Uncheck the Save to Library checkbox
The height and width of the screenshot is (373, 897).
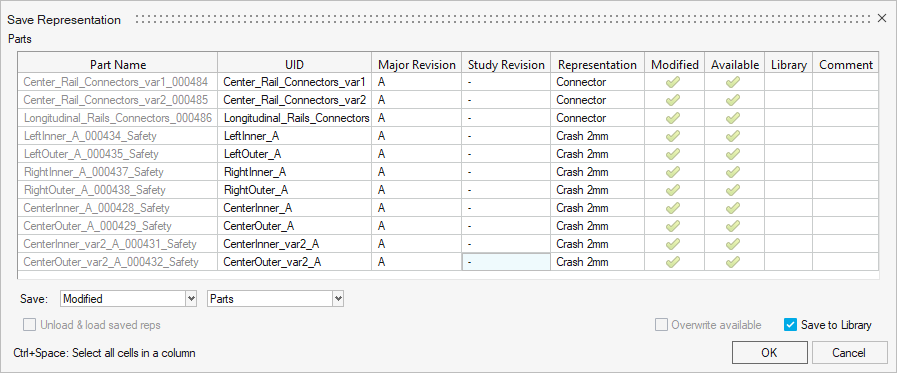790,325
